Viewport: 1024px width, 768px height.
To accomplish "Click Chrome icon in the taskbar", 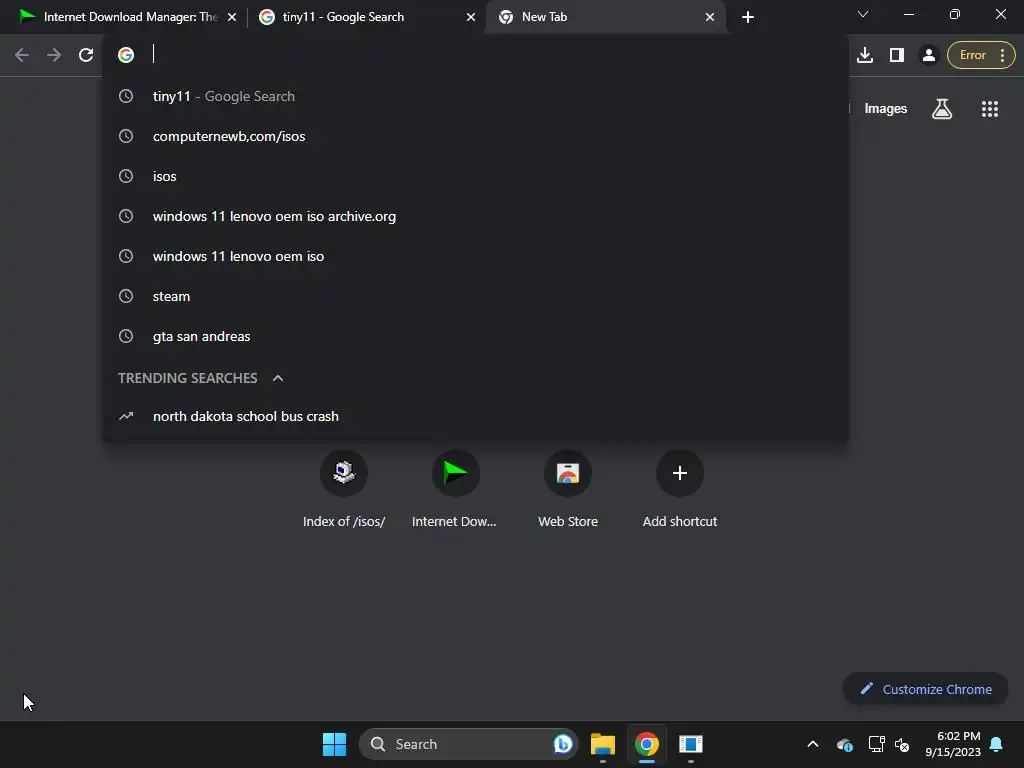I will coord(647,744).
